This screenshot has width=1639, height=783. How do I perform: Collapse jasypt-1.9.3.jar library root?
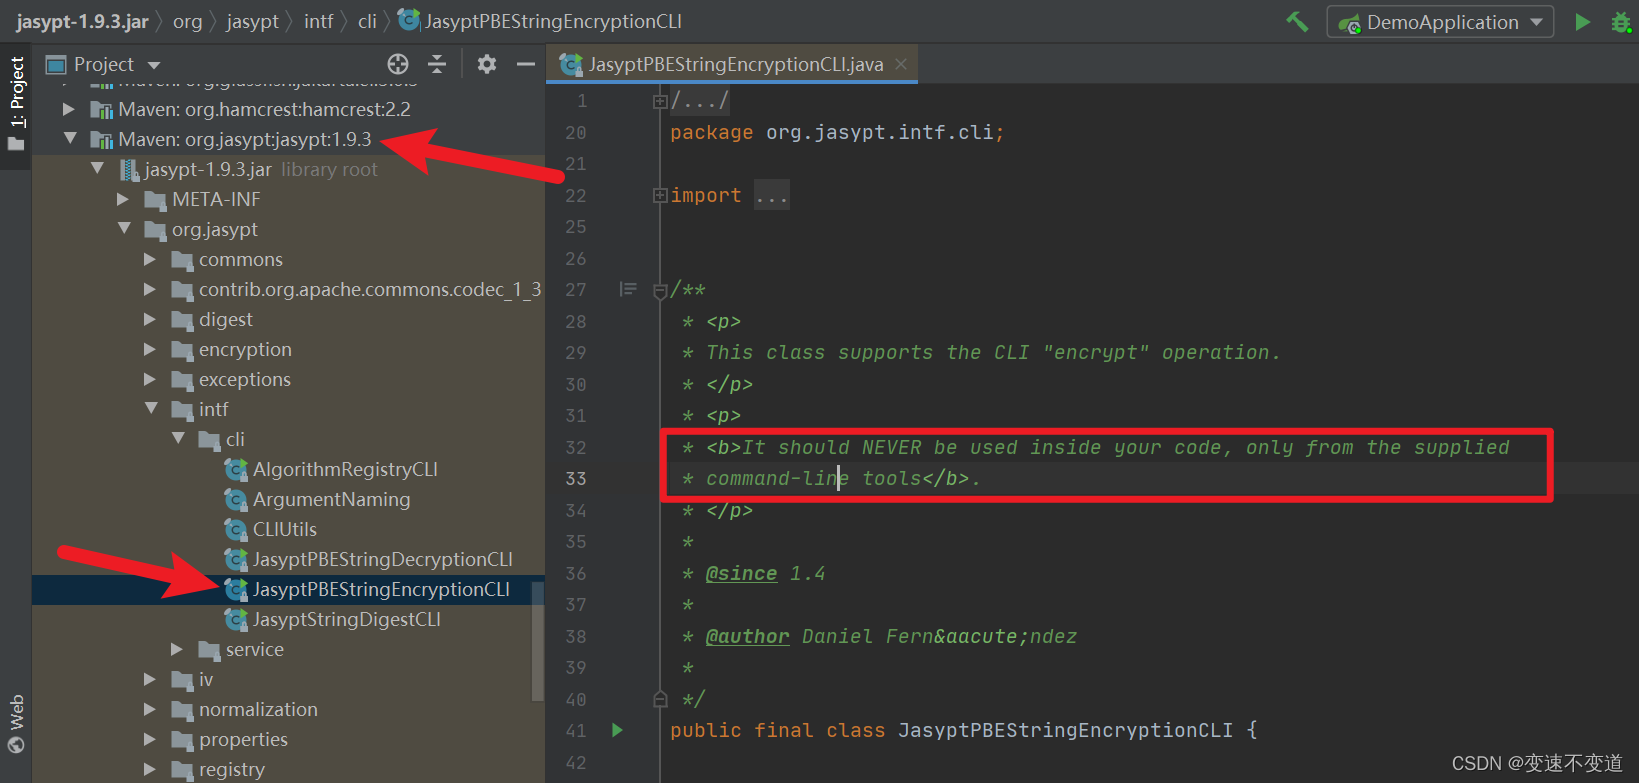point(97,169)
